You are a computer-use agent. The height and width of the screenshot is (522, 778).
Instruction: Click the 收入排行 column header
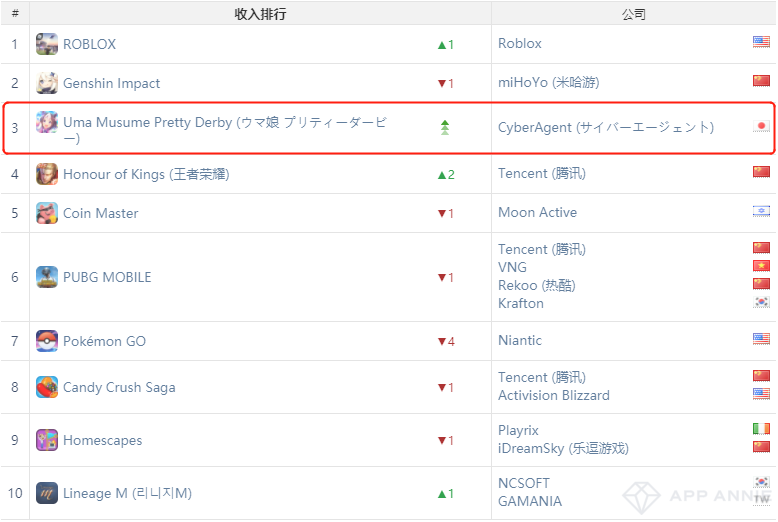(260, 14)
